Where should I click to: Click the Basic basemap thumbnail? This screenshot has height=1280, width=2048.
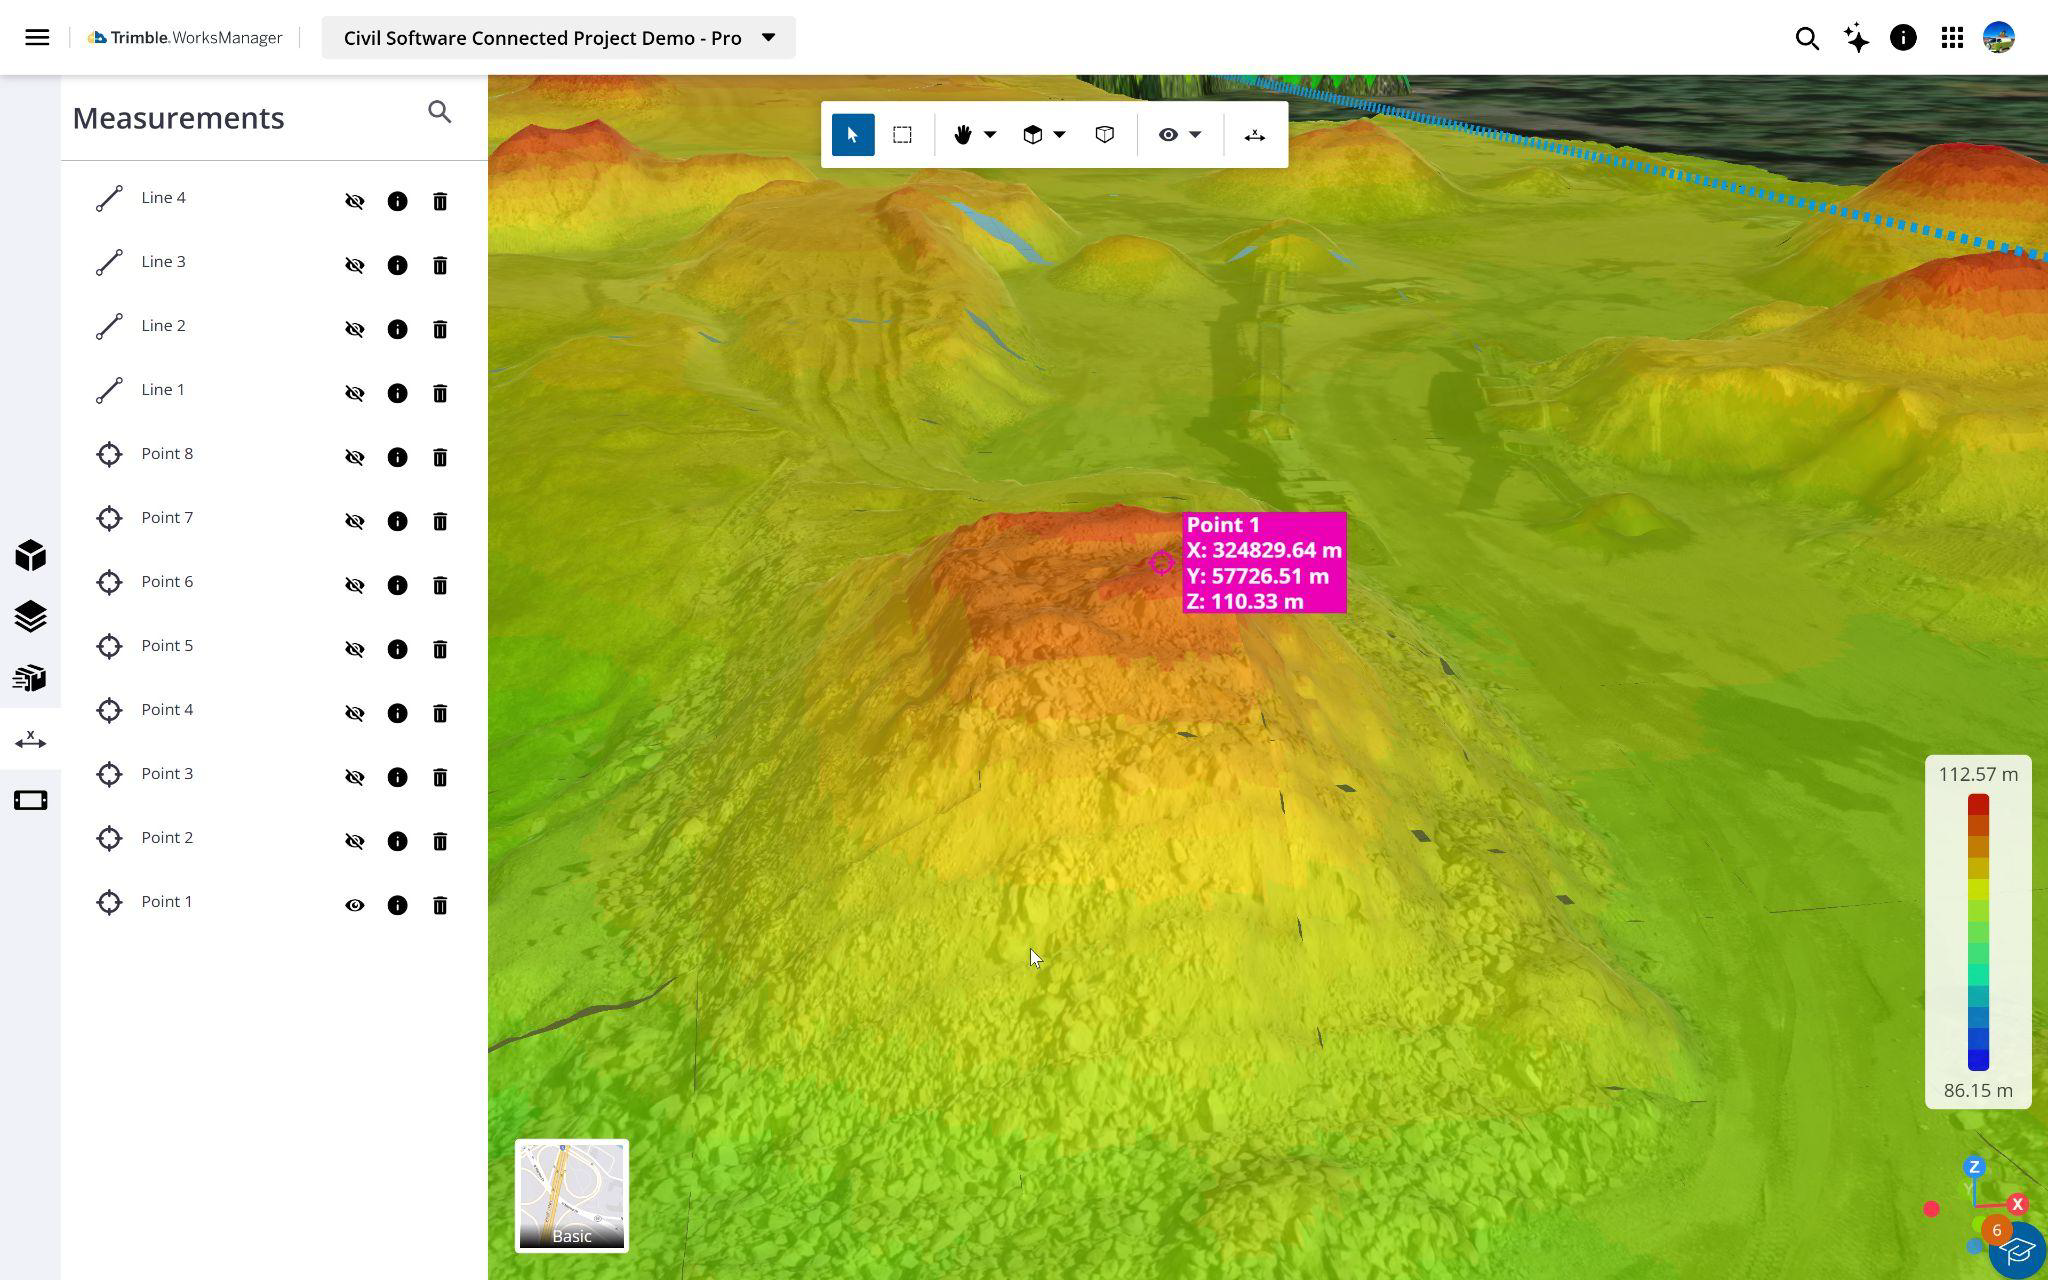571,1194
